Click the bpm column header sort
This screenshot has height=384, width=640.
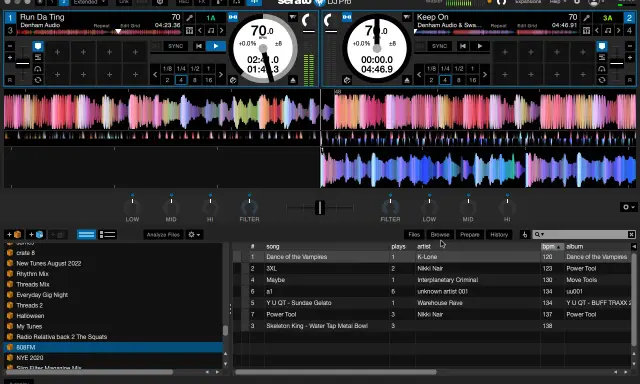(552, 246)
